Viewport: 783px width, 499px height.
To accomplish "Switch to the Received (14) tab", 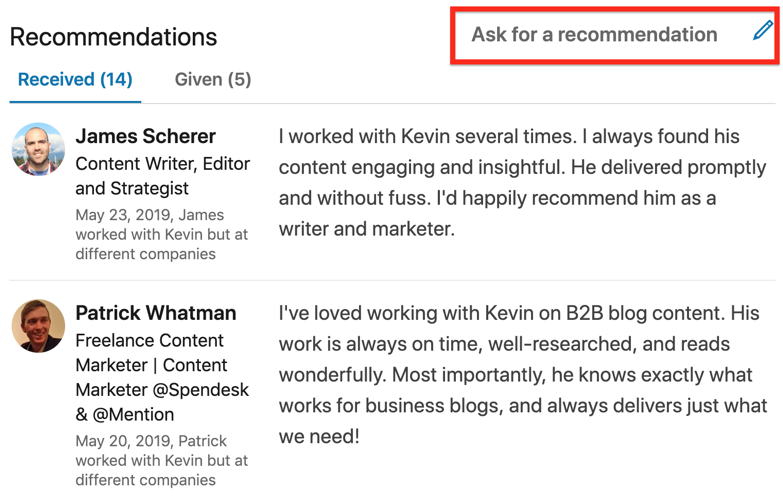I will click(x=75, y=79).
